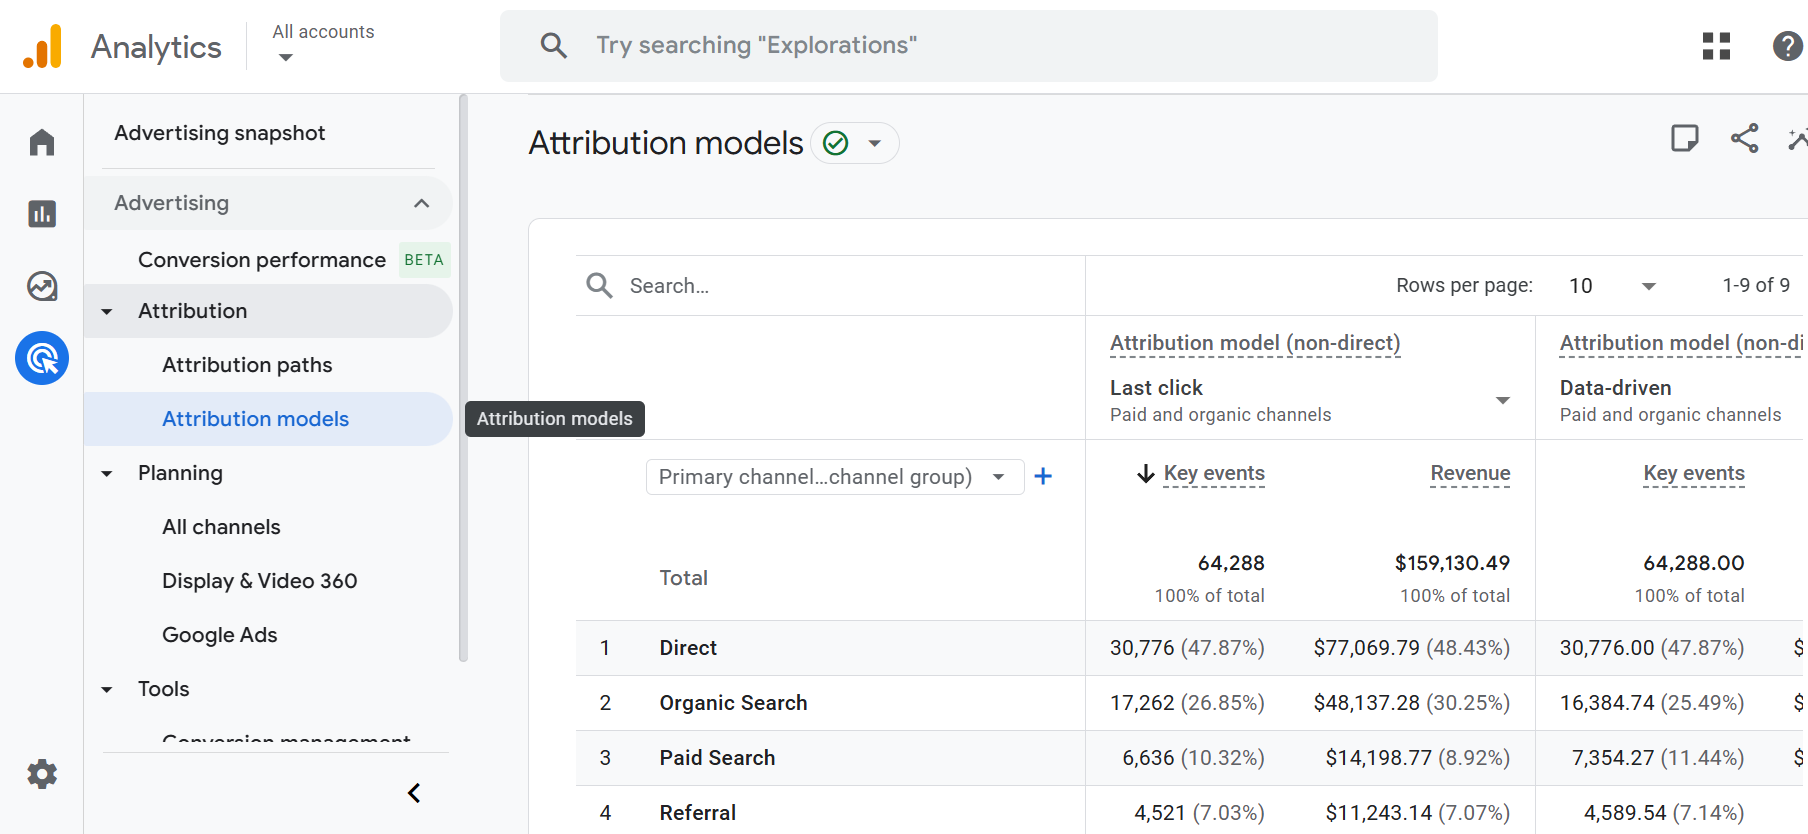Click the sort arrow beside Key events

(1146, 474)
